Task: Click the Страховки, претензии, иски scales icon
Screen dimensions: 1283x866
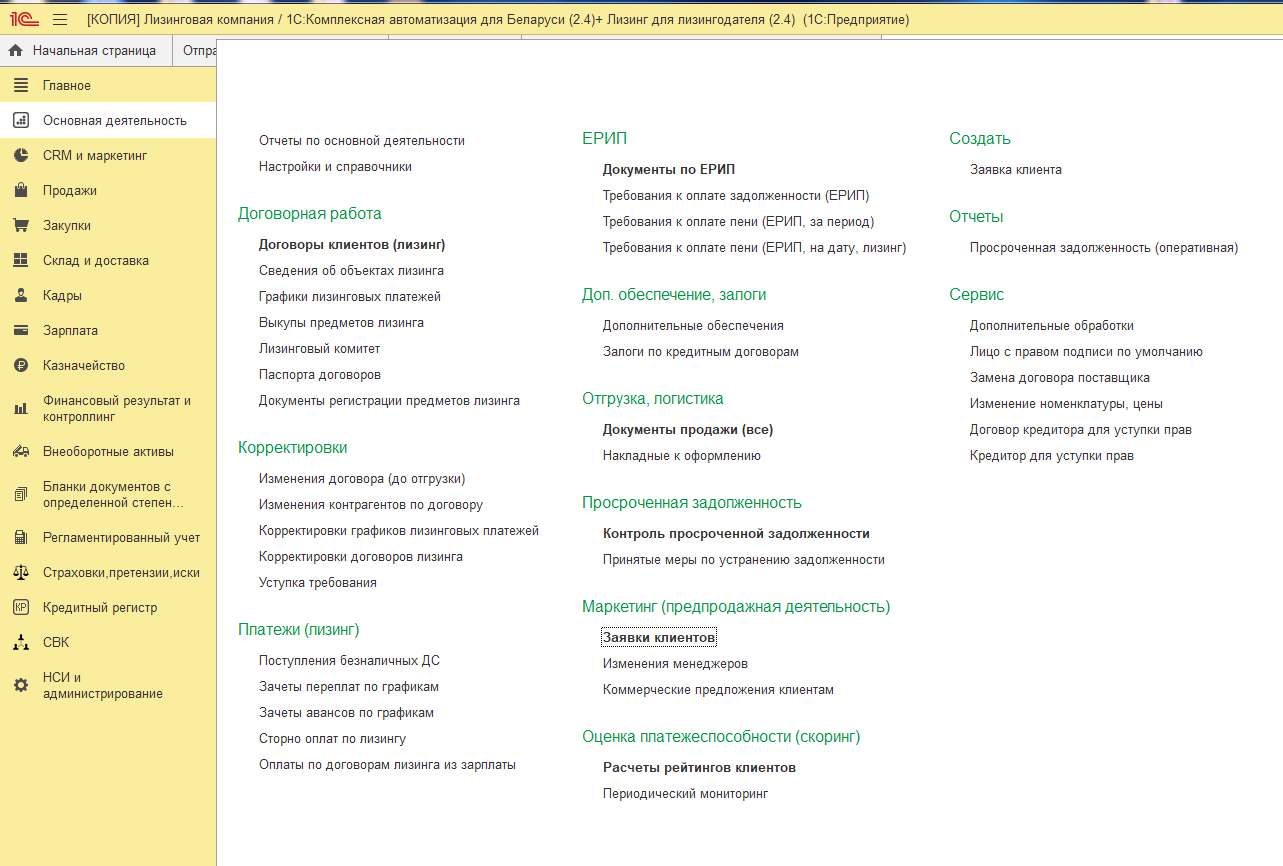Action: pyautogui.click(x=21, y=573)
